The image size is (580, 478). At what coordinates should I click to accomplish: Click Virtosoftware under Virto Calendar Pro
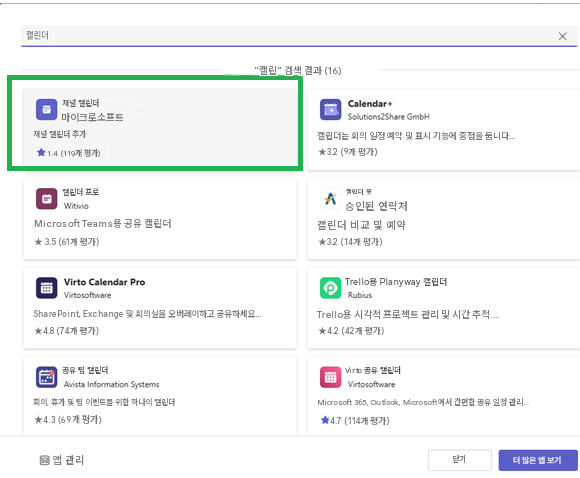(x=87, y=295)
